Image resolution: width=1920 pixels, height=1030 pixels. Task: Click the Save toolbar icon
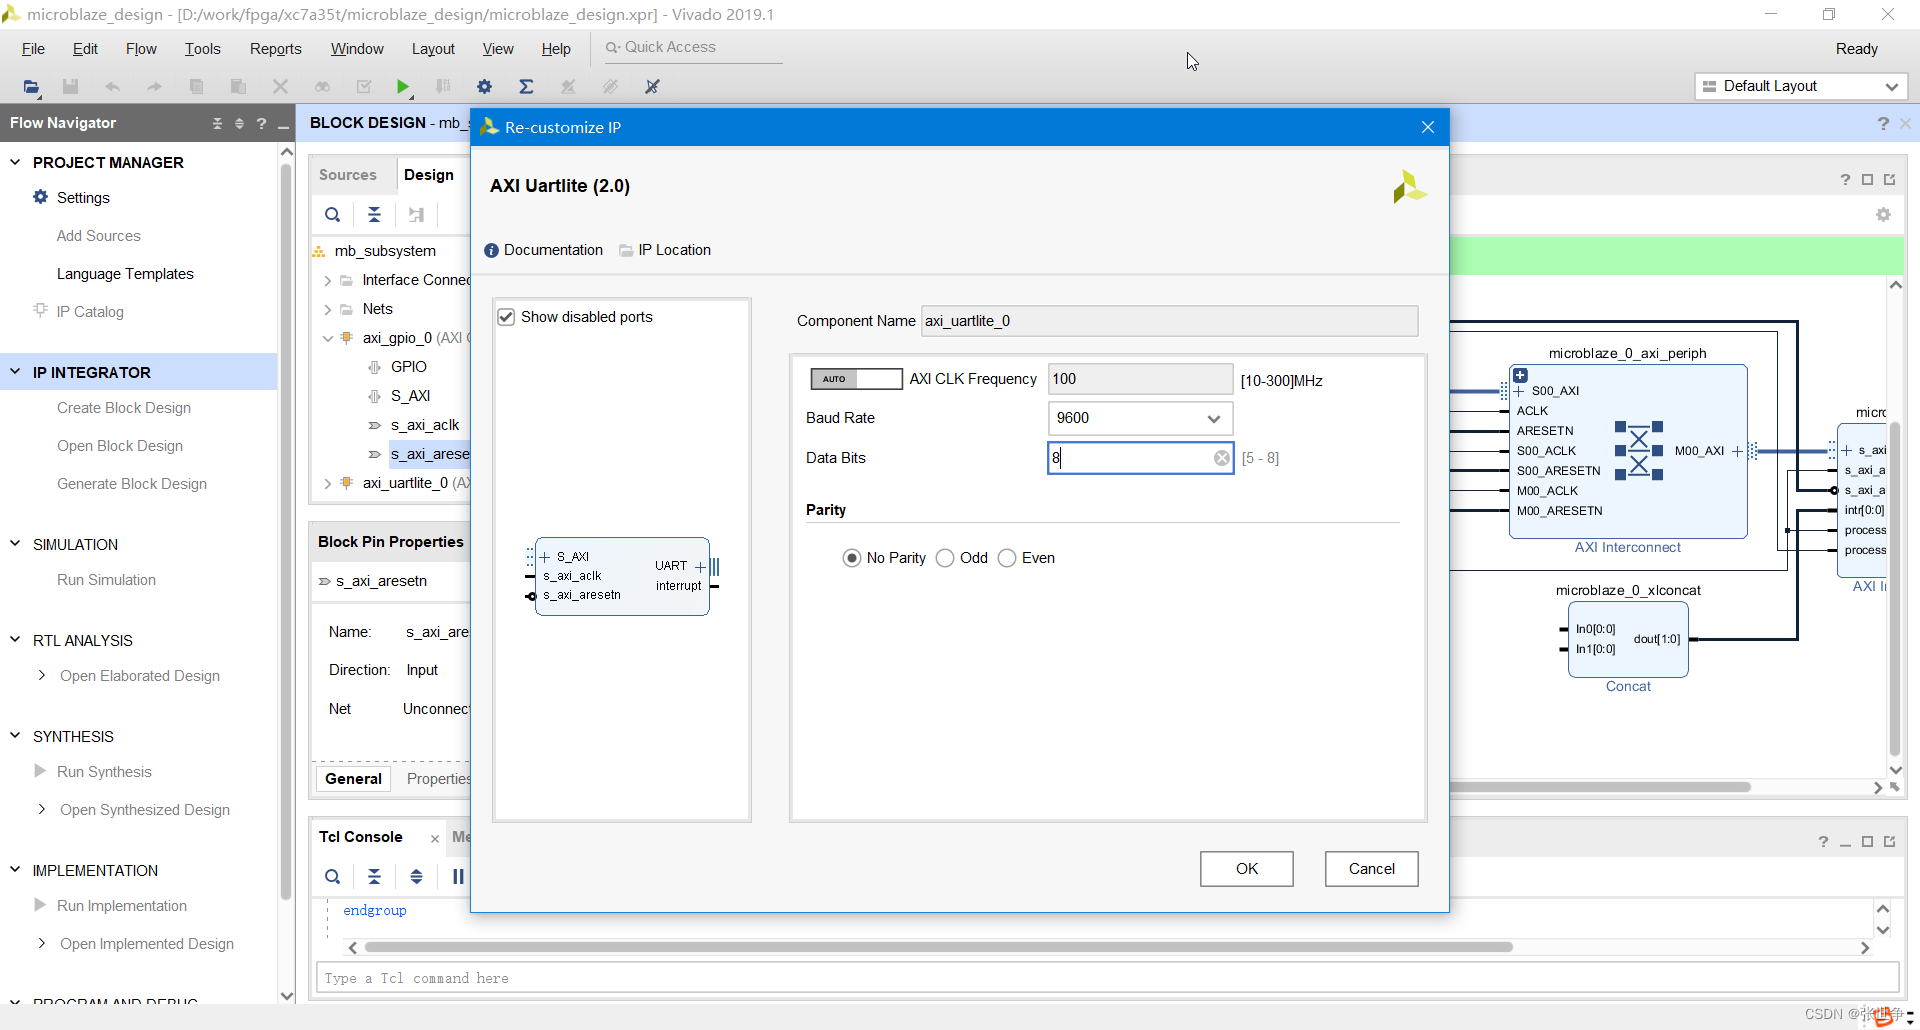[x=70, y=87]
